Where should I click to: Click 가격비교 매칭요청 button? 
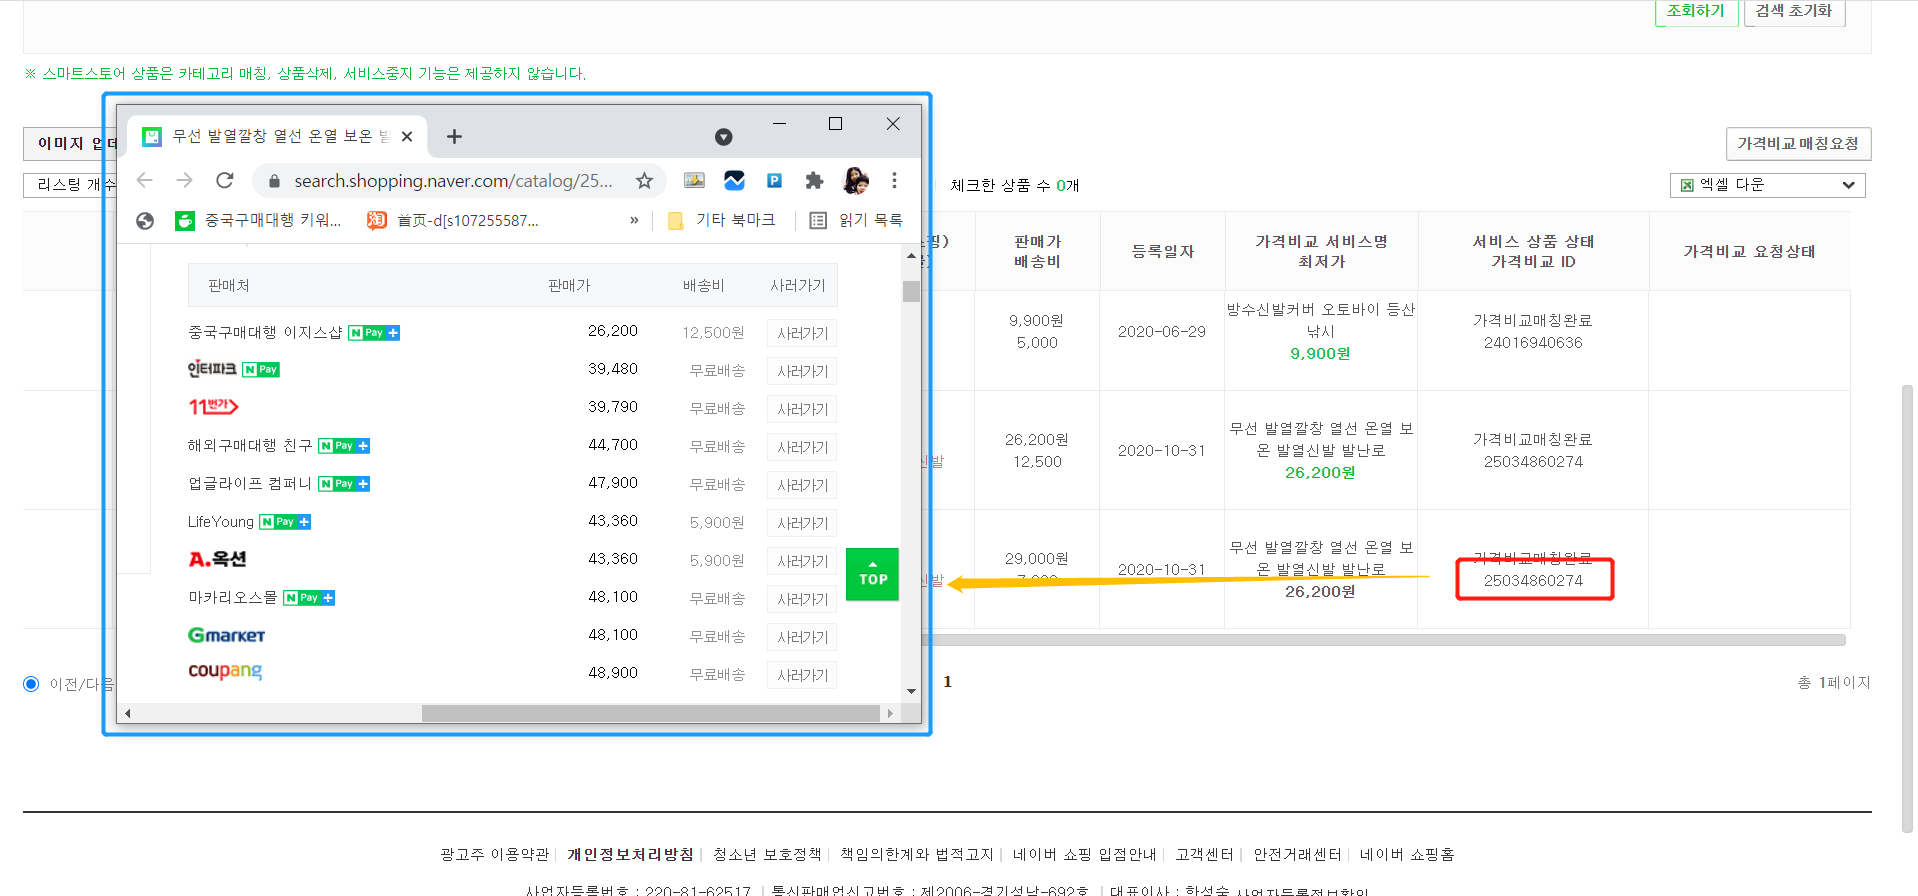[1798, 144]
